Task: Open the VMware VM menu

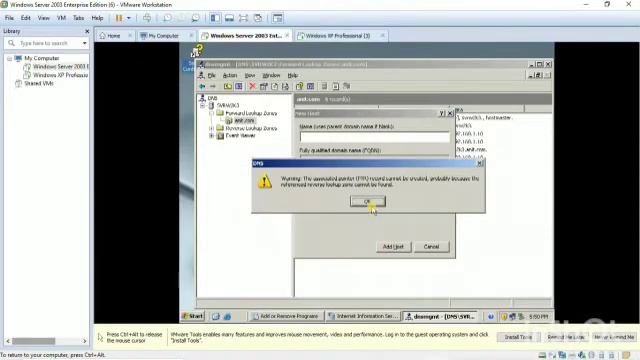Action: point(61,18)
